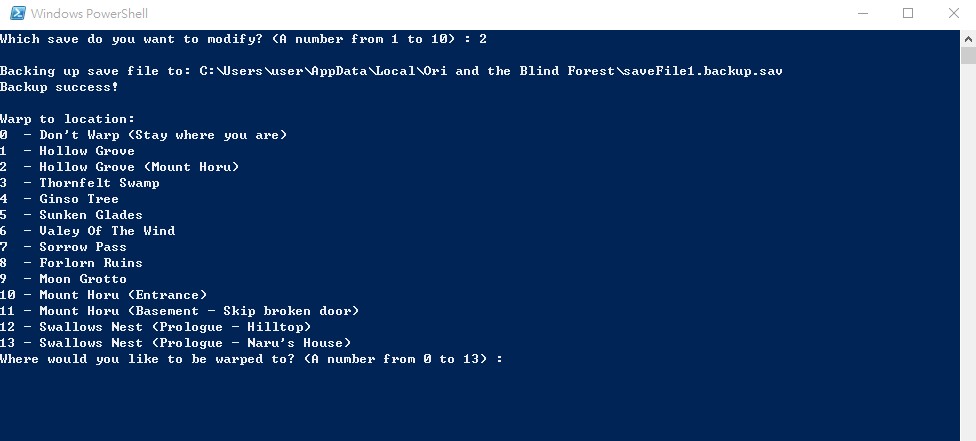Click the scrollbar up arrow
Image resolution: width=976 pixels, height=441 pixels.
pyautogui.click(x=968, y=37)
